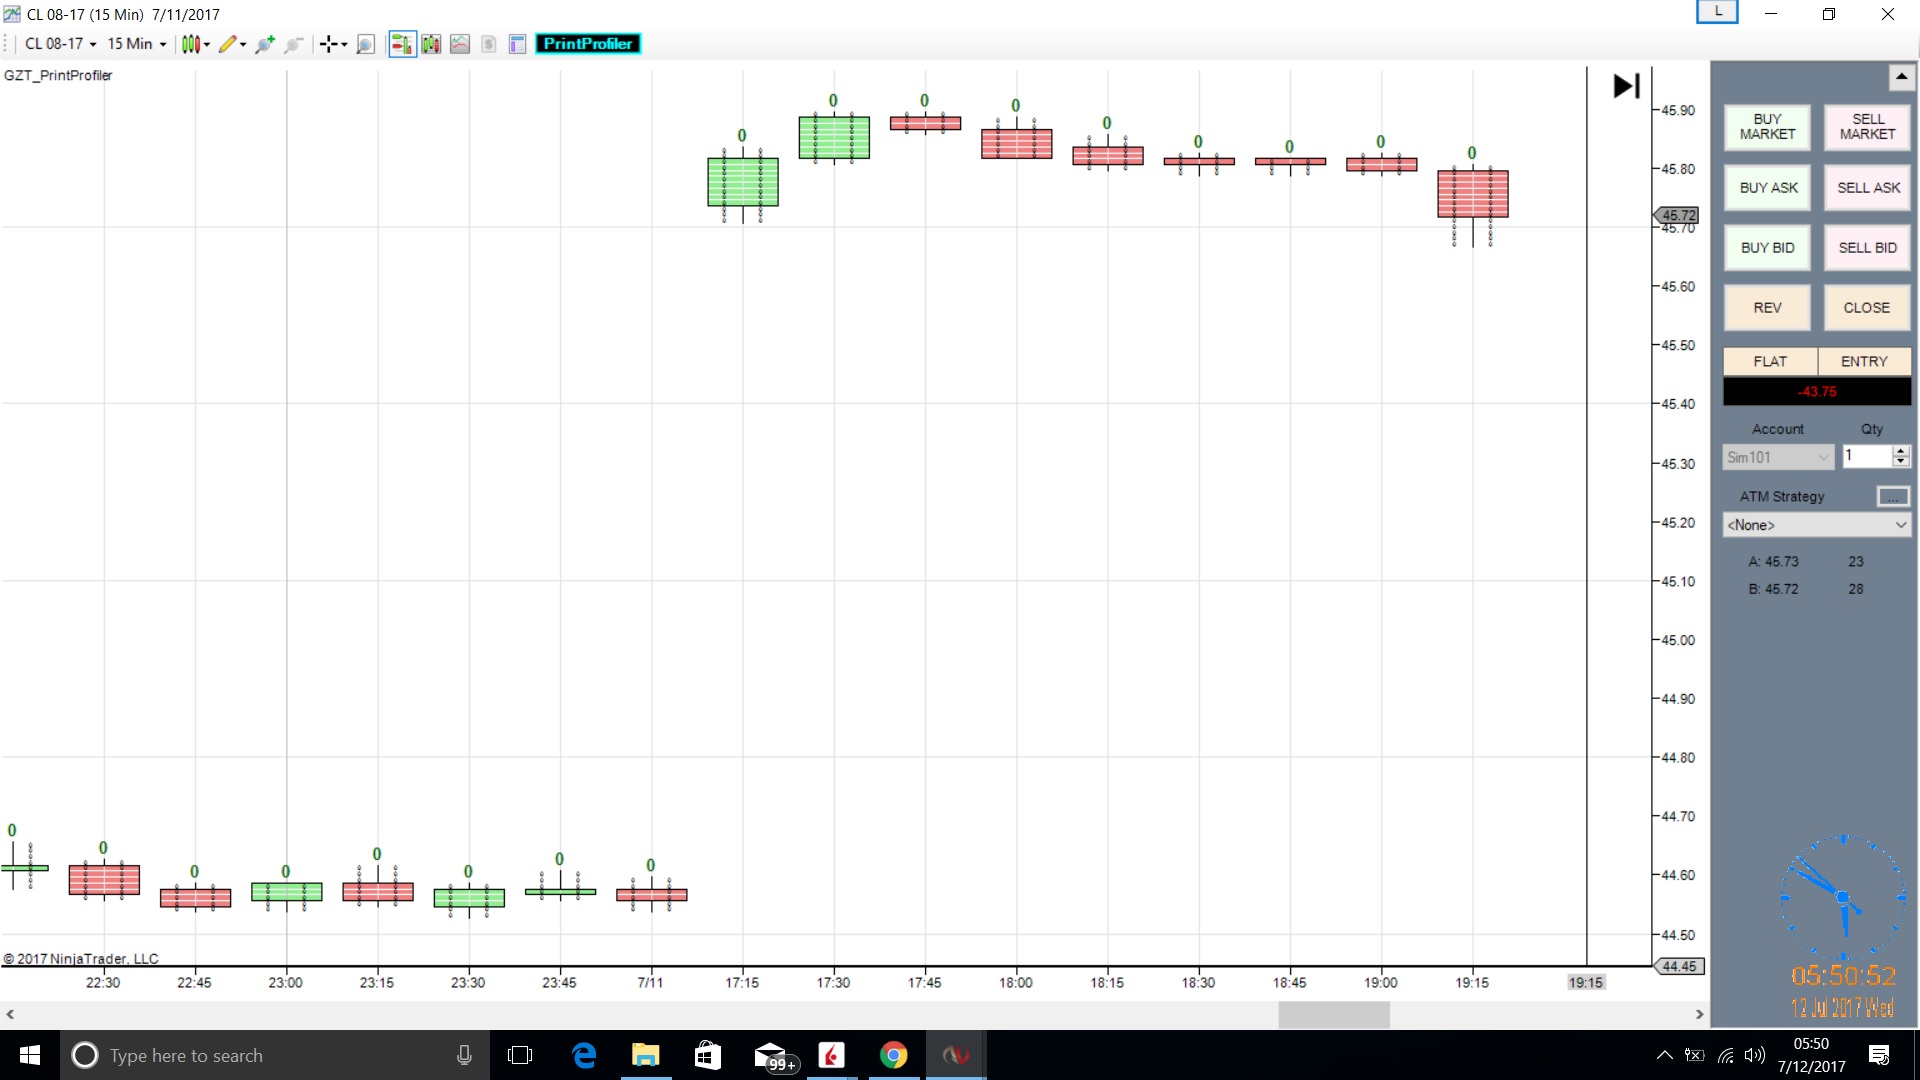Open the chart Properties icon
Viewport: 1920px width, 1080px height.
tap(517, 44)
